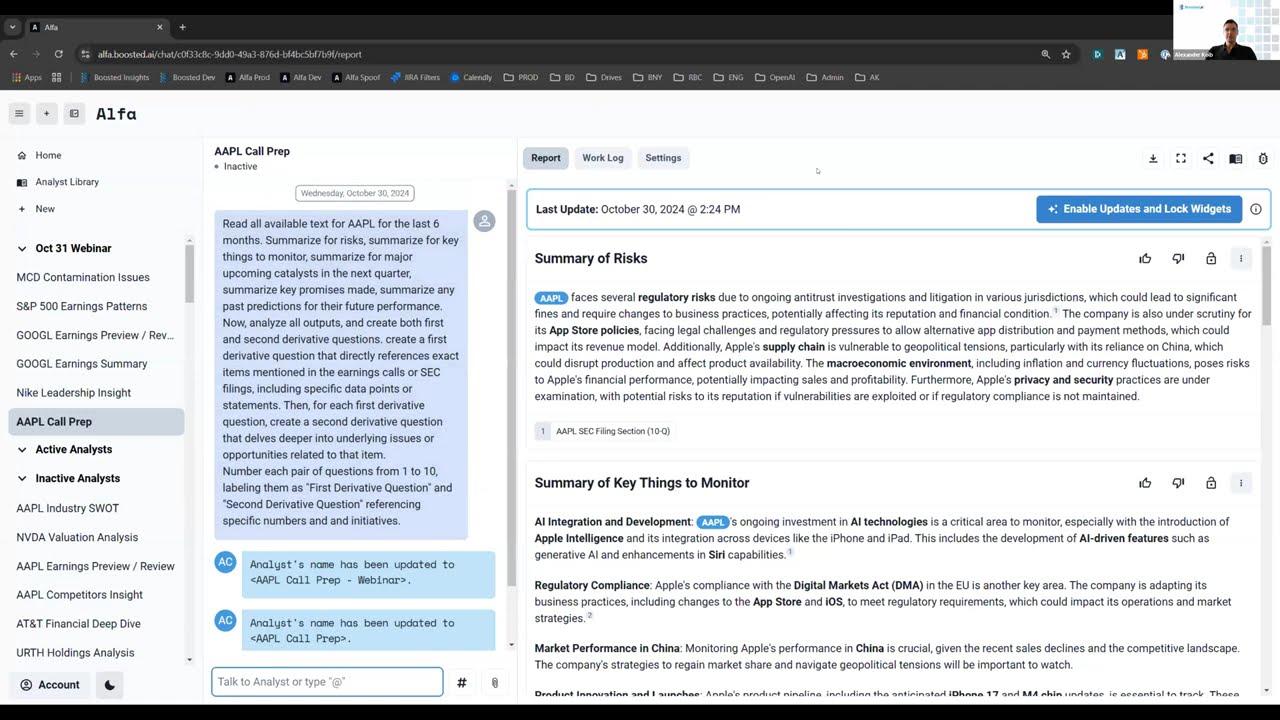Viewport: 1280px width, 720px height.
Task: Open the browser tab search dropdown
Action: (x=13, y=27)
